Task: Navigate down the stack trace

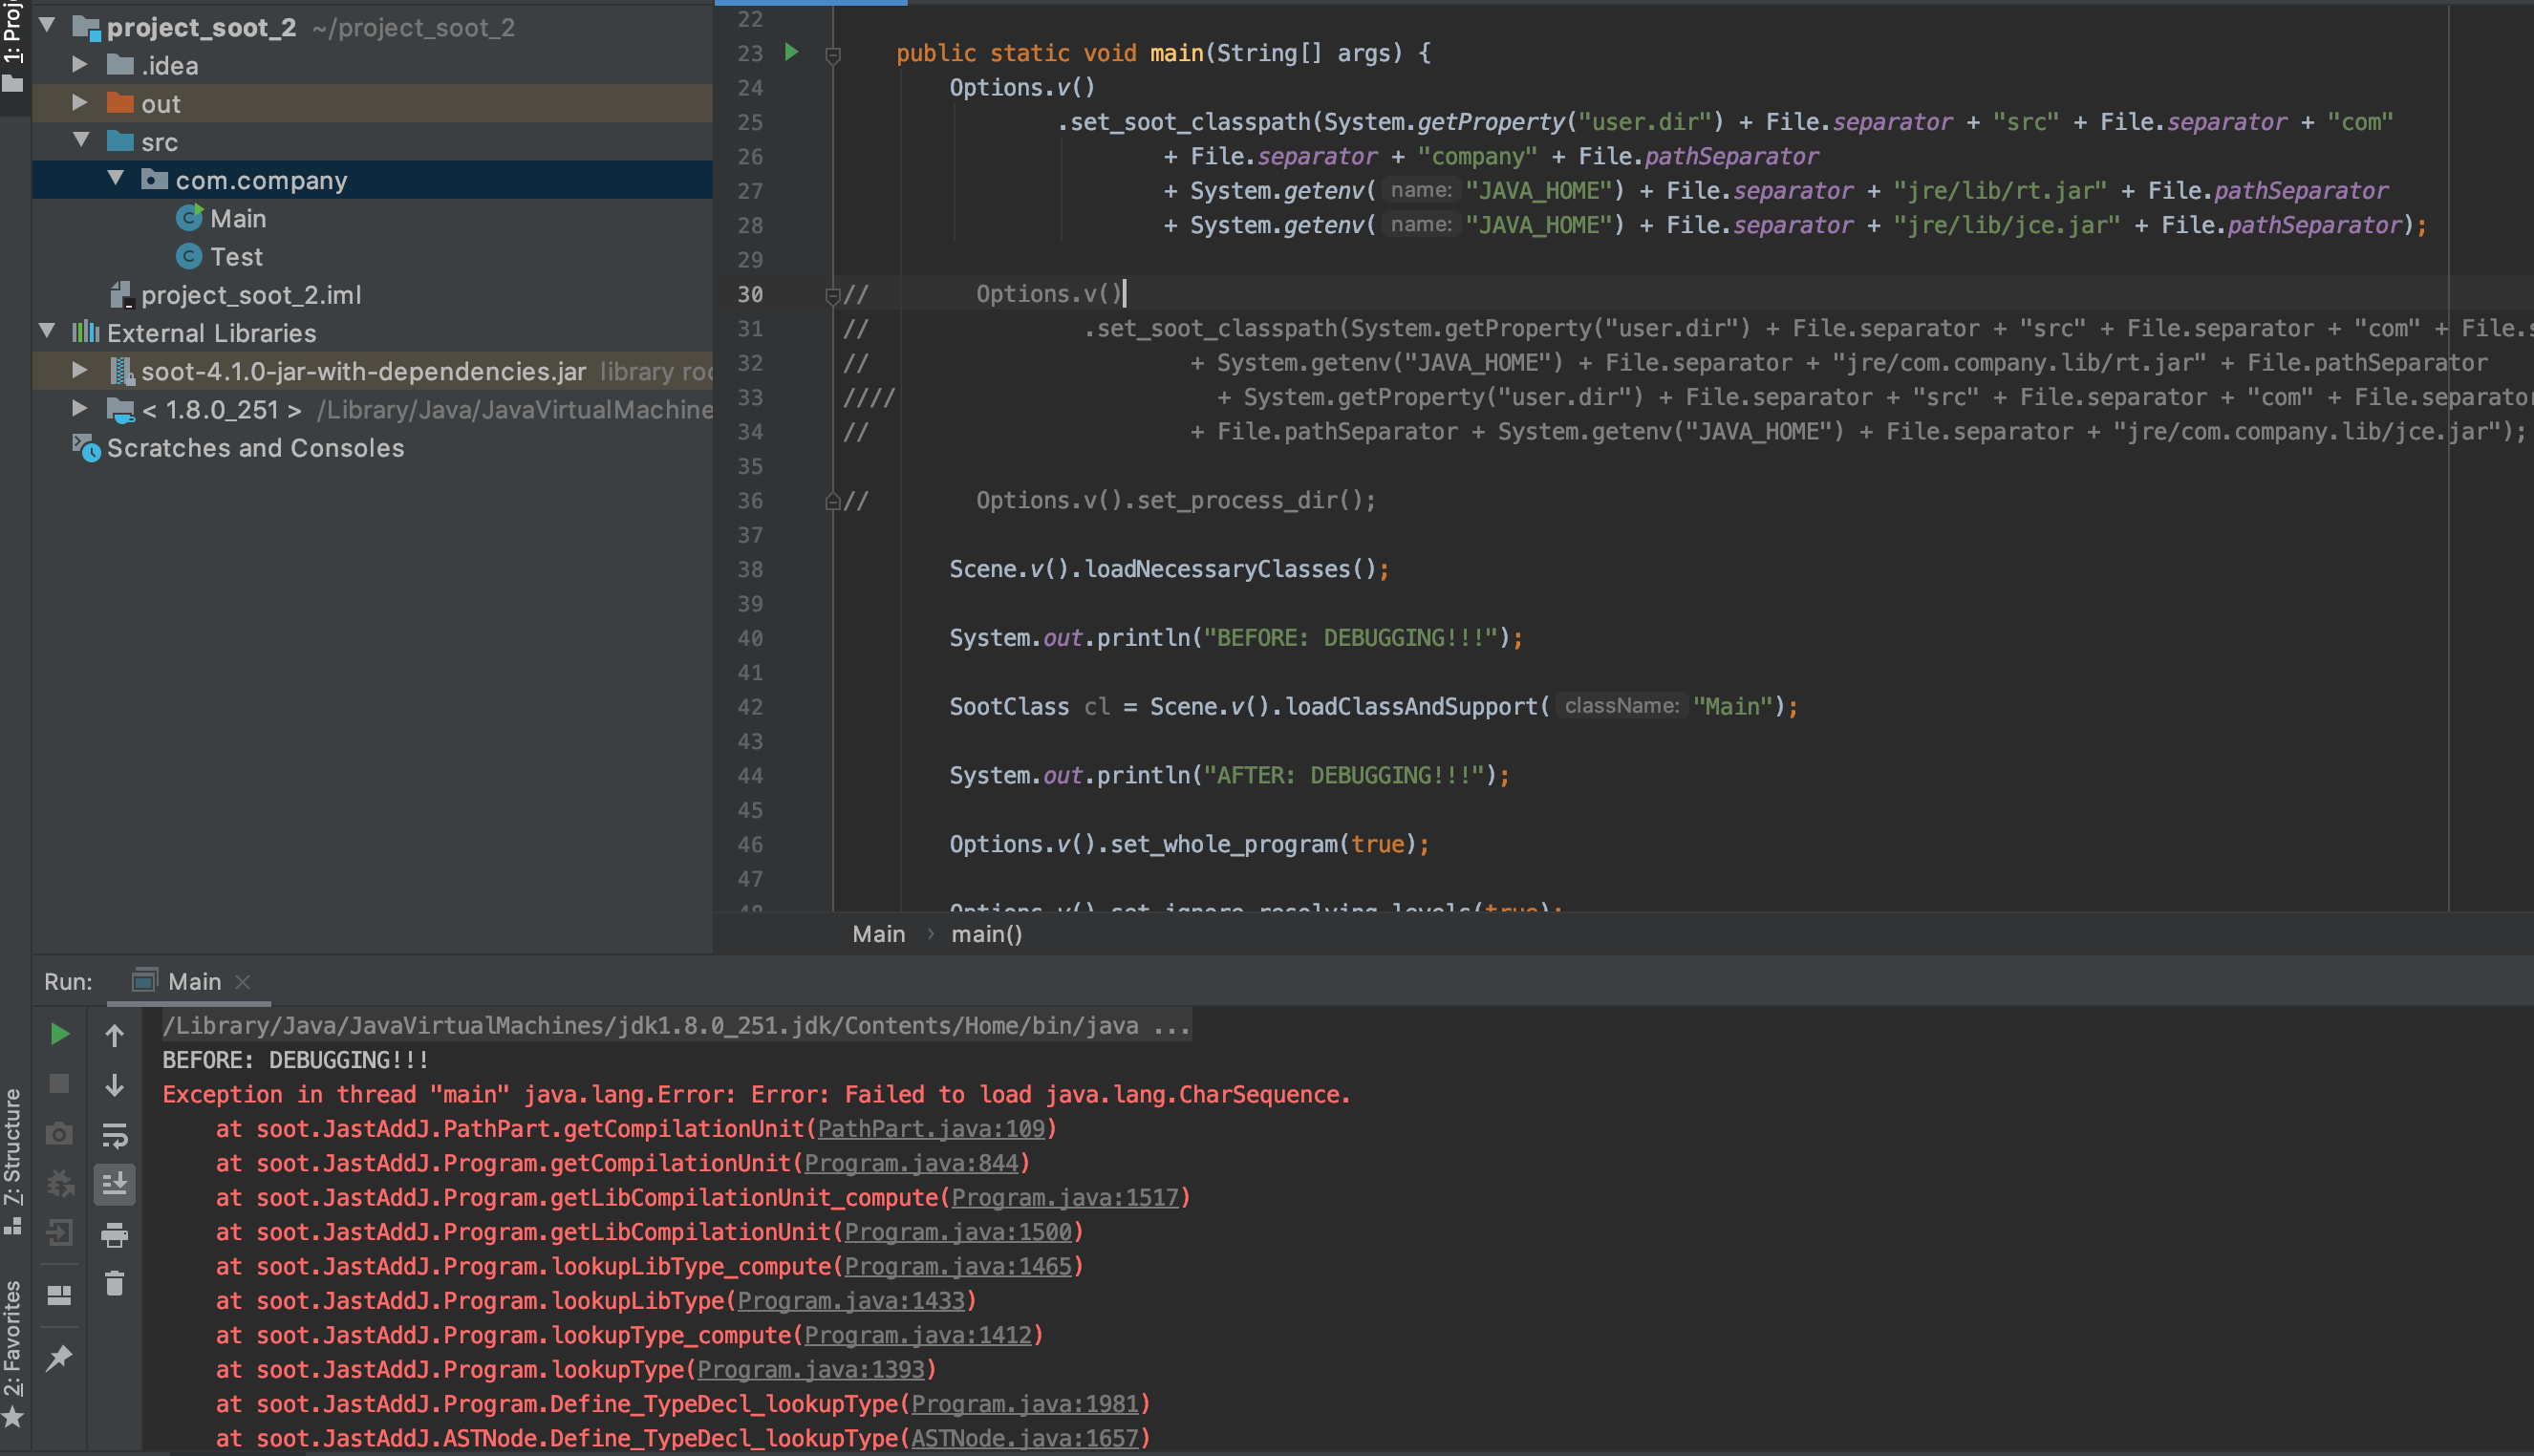Action: pyautogui.click(x=115, y=1083)
